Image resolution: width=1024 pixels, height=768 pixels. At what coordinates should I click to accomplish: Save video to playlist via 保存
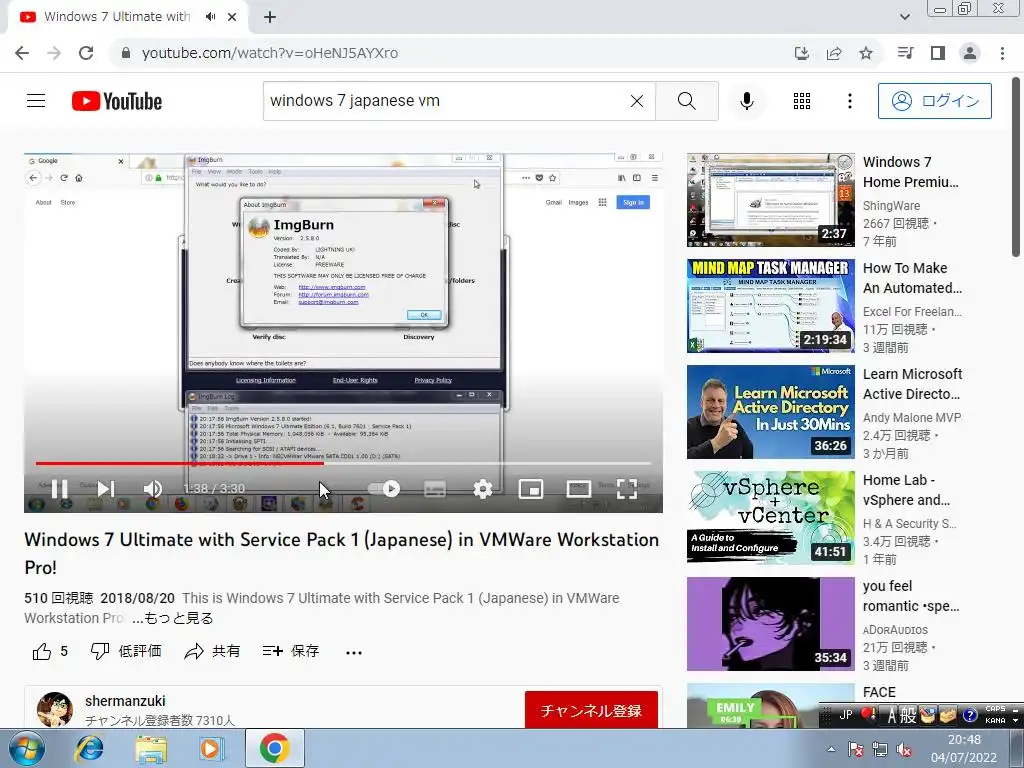click(x=291, y=651)
